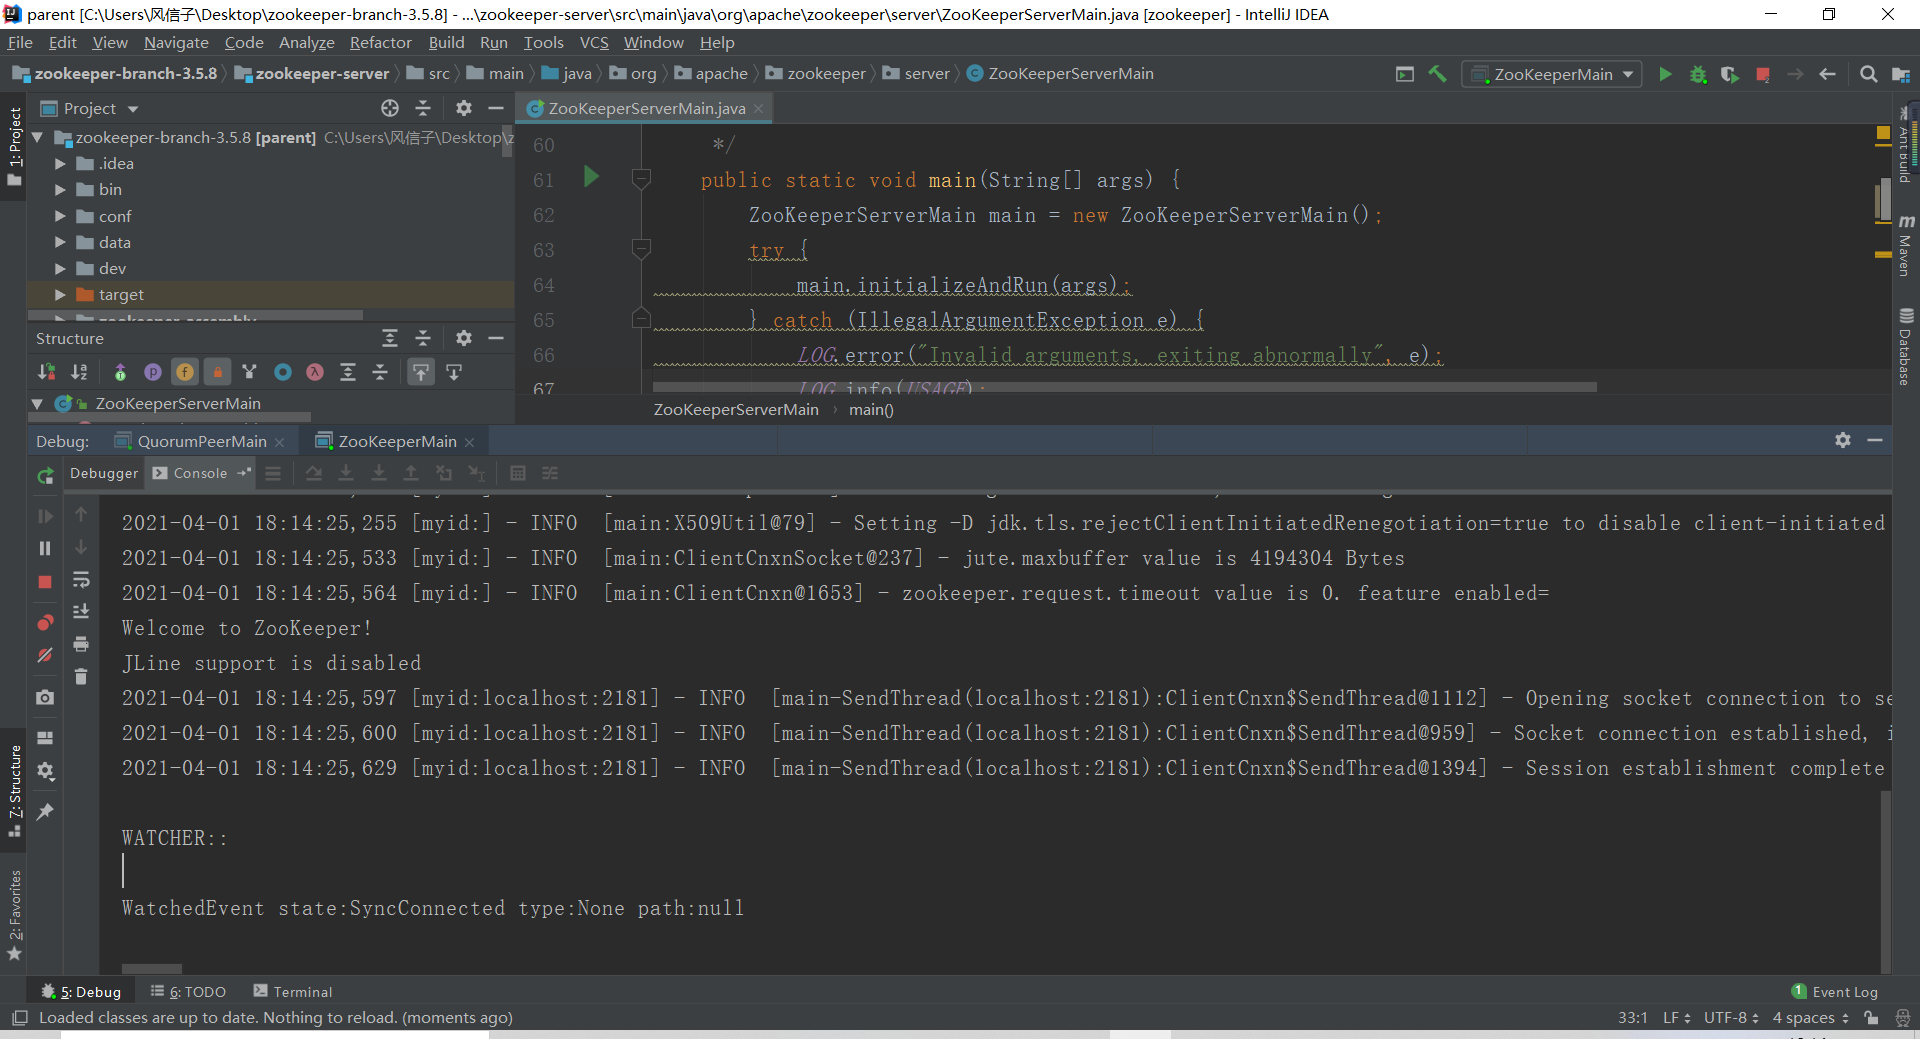The height and width of the screenshot is (1039, 1920).
Task: Pause the program in debug panel
Action: coord(45,548)
